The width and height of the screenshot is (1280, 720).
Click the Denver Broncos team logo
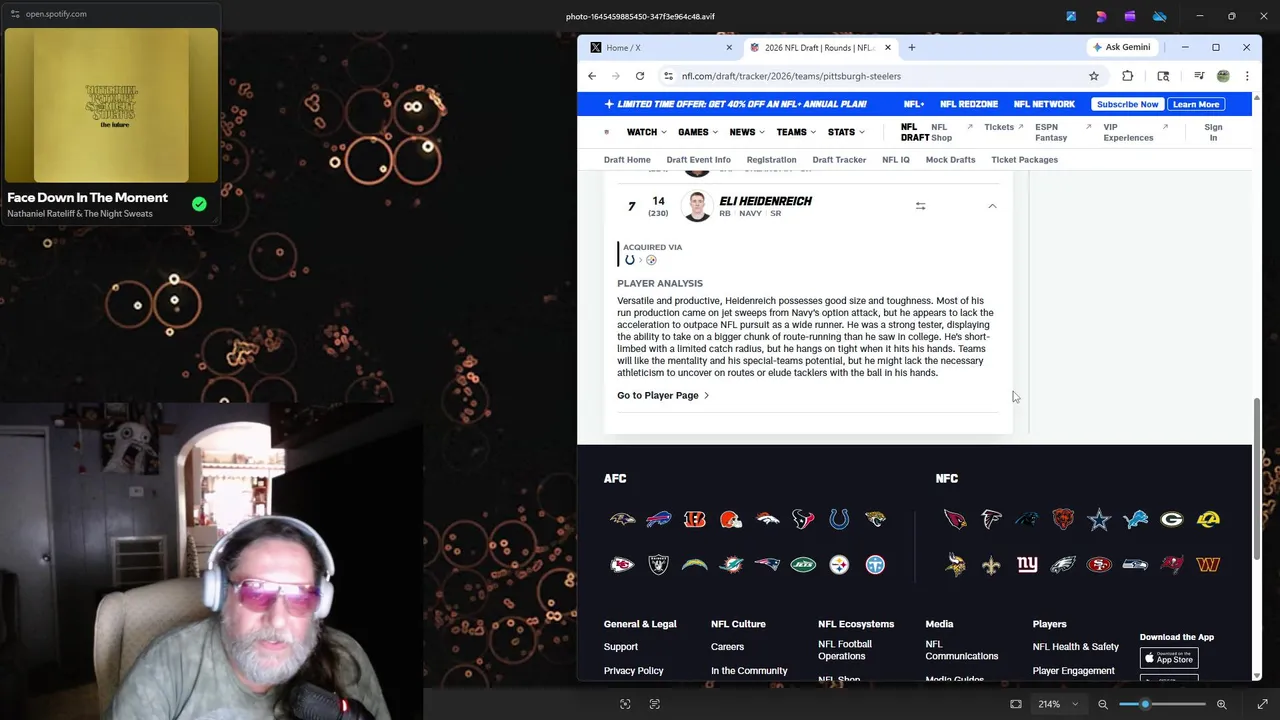point(767,519)
